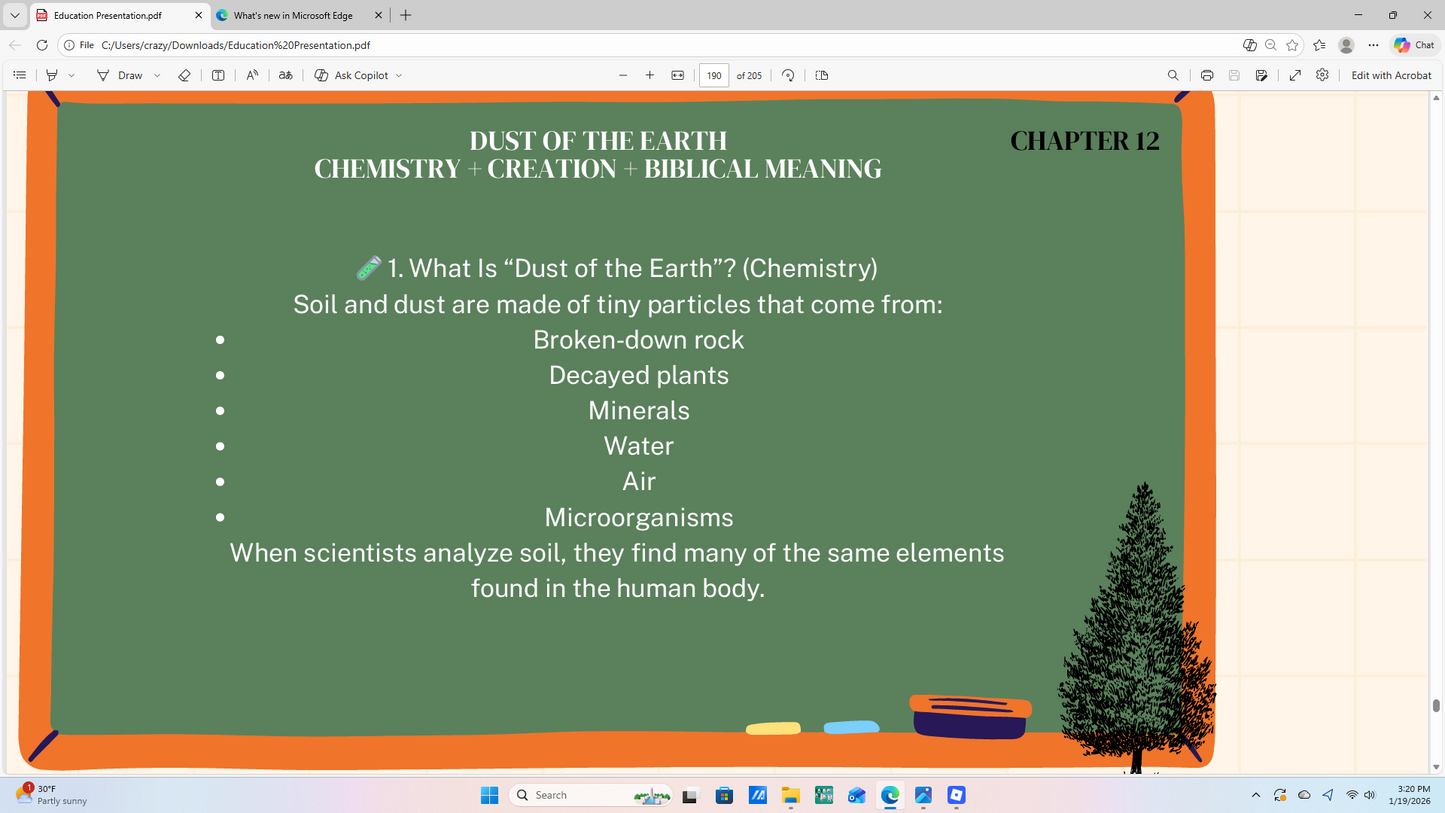Click the "Broken-down rock" bullet text
The image size is (1445, 813).
(638, 340)
